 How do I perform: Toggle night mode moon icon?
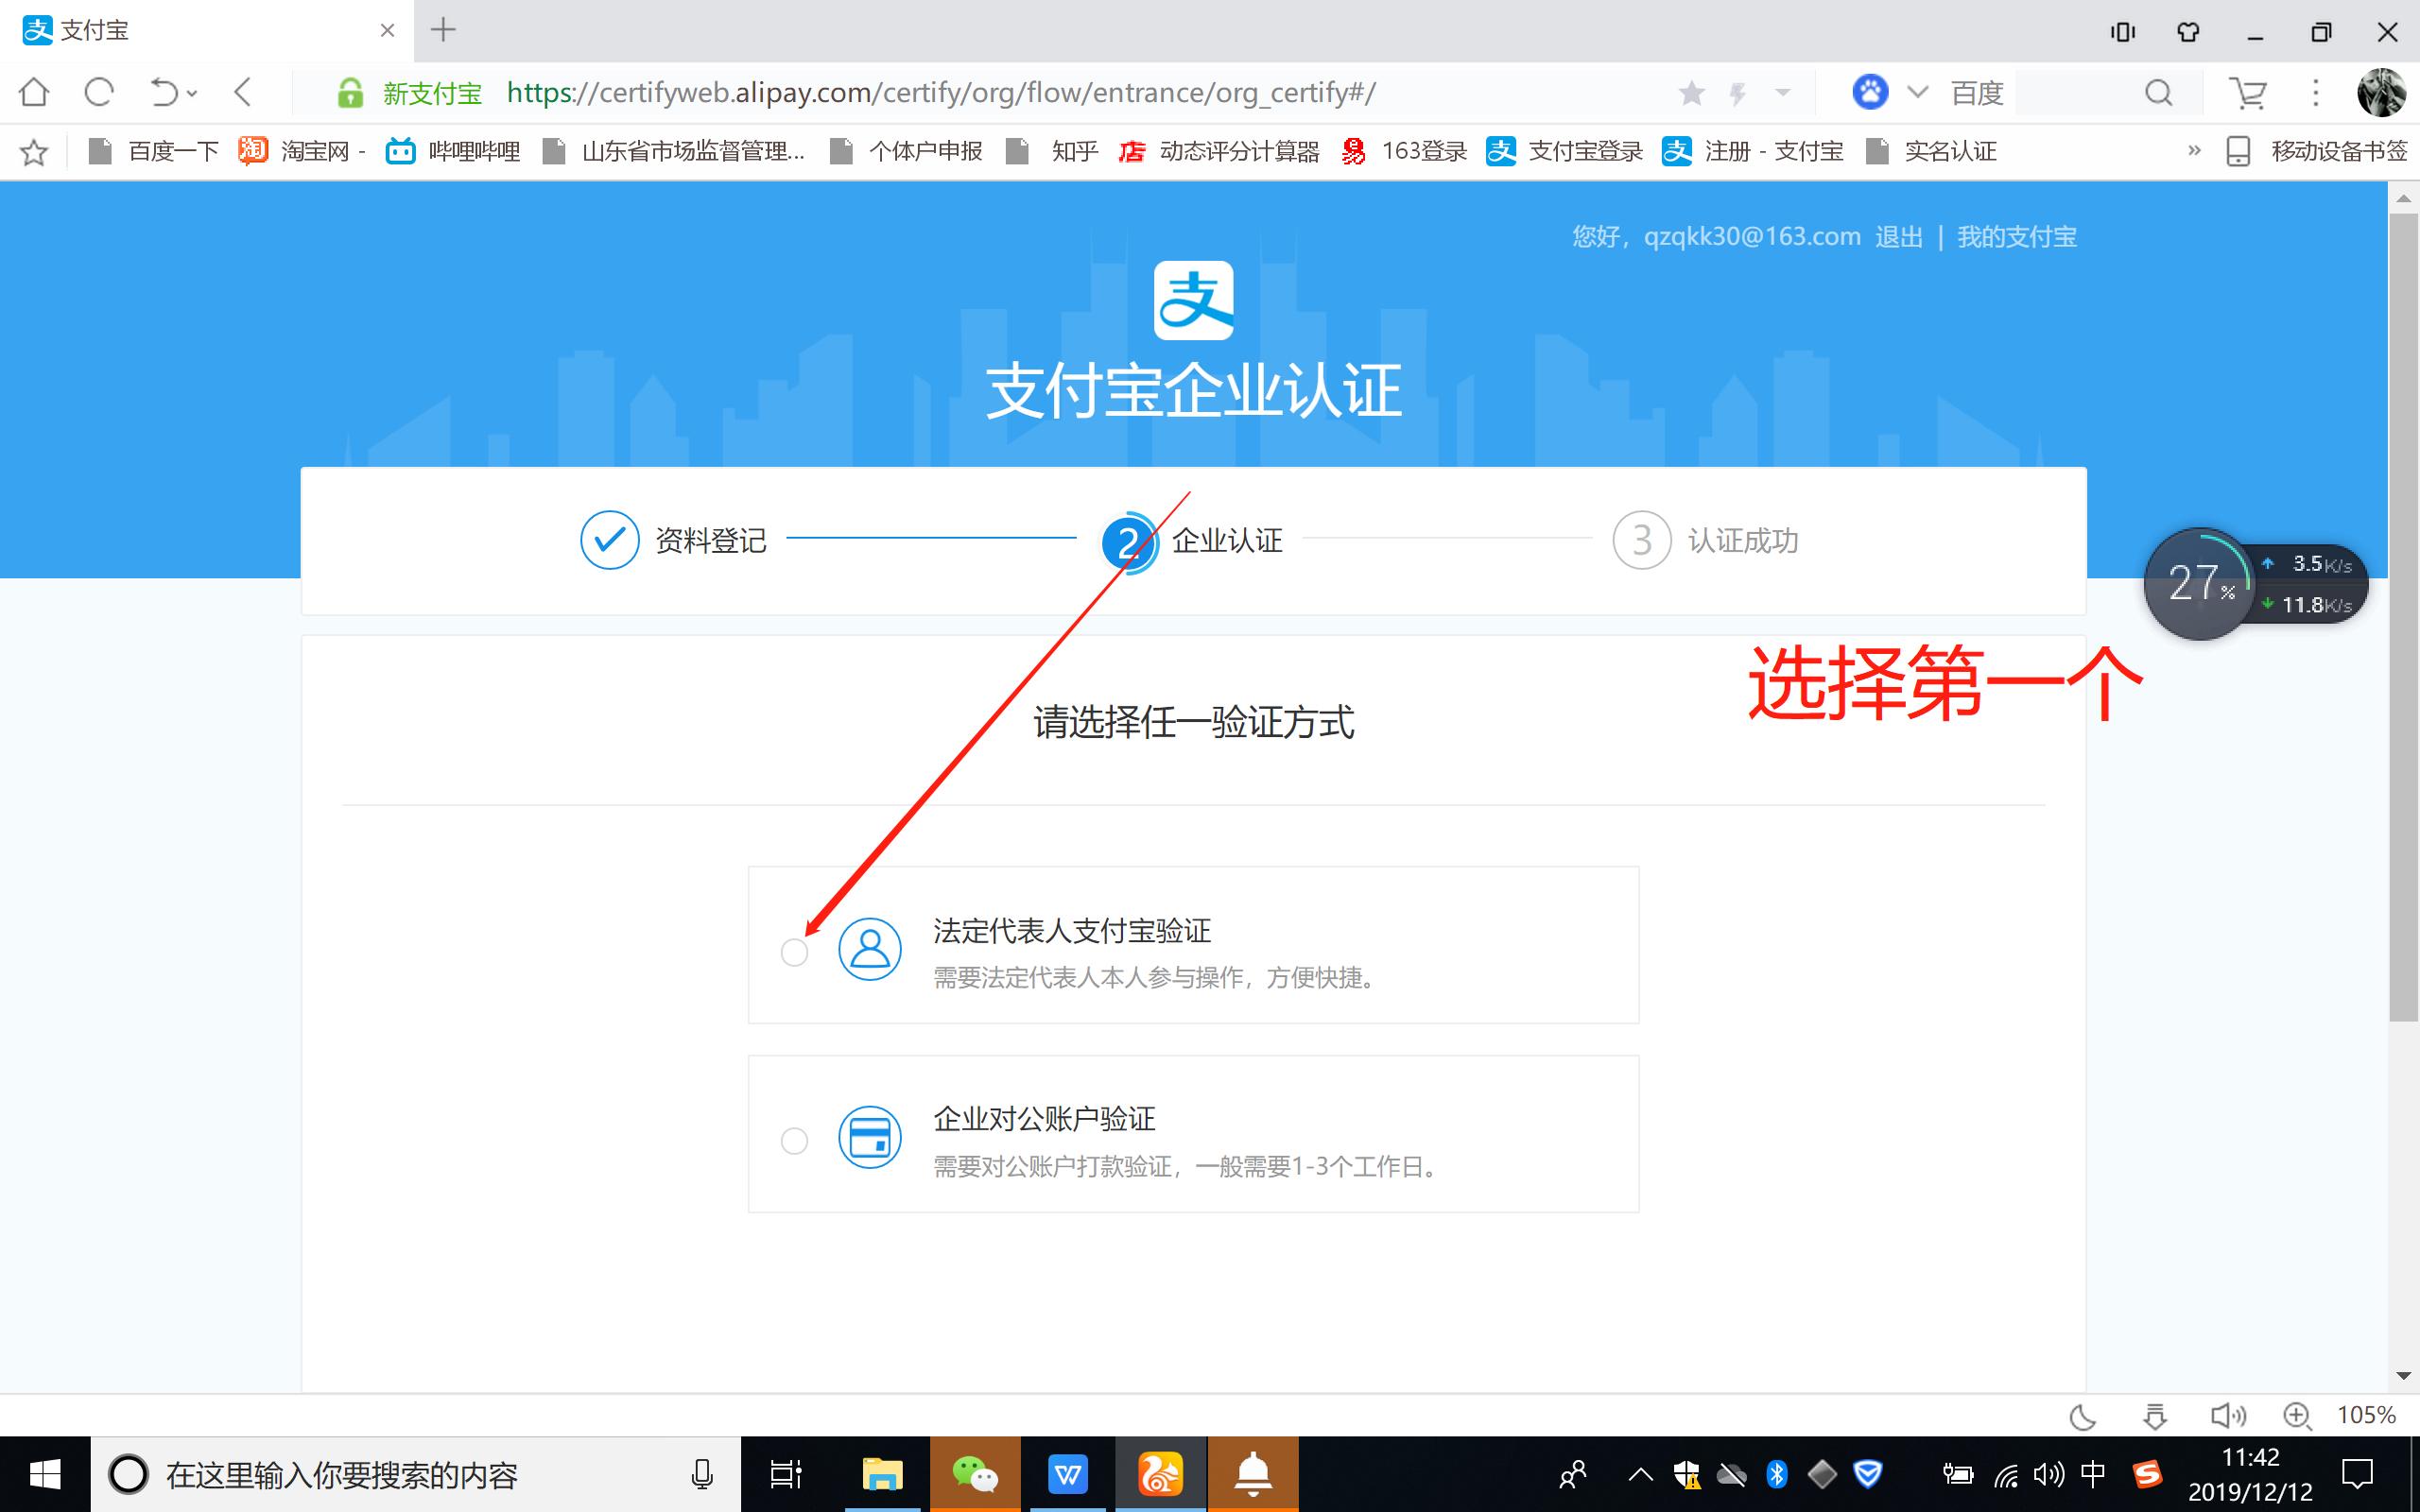pos(2083,1416)
